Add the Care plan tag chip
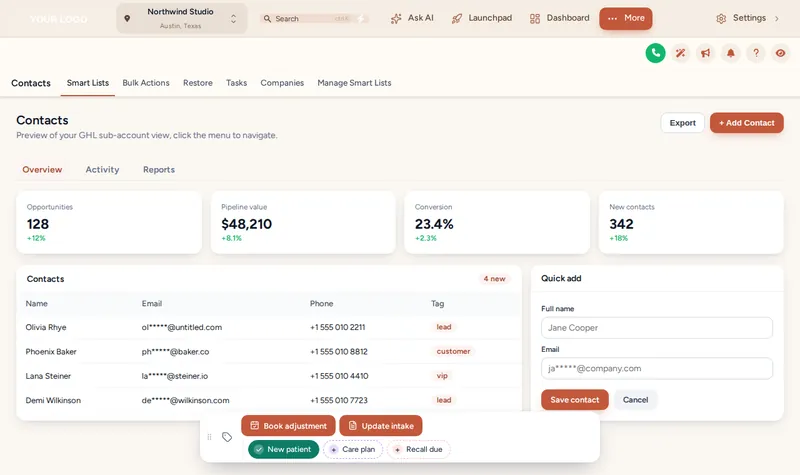The width and height of the screenshot is (800, 475). (x=353, y=449)
